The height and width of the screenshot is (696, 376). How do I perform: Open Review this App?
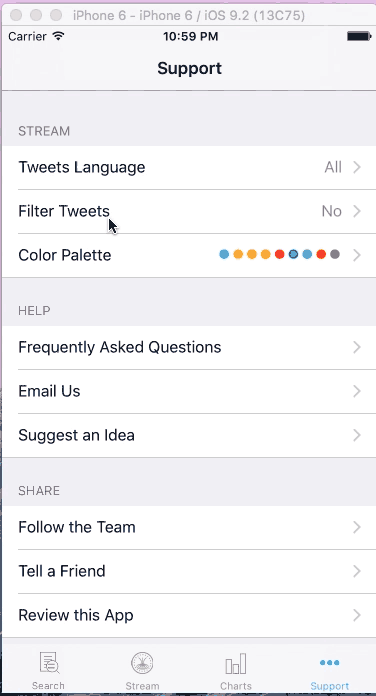pos(189,615)
